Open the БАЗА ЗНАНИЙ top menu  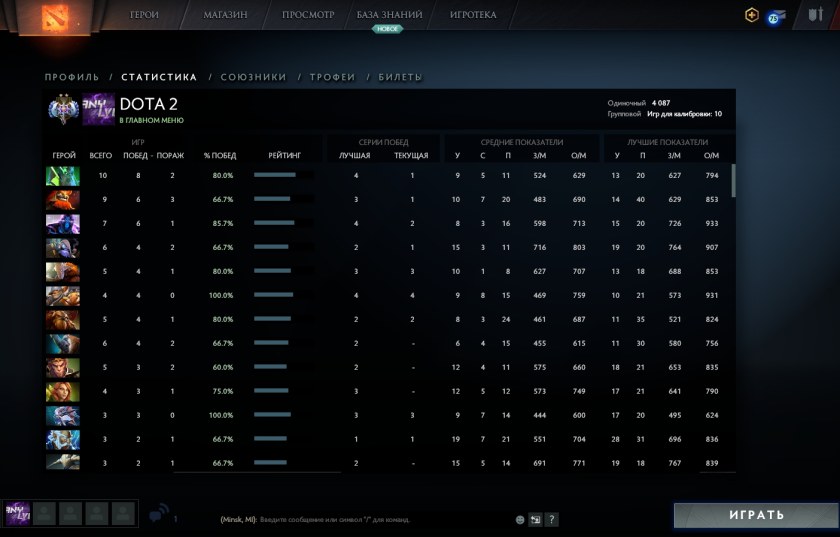point(389,15)
